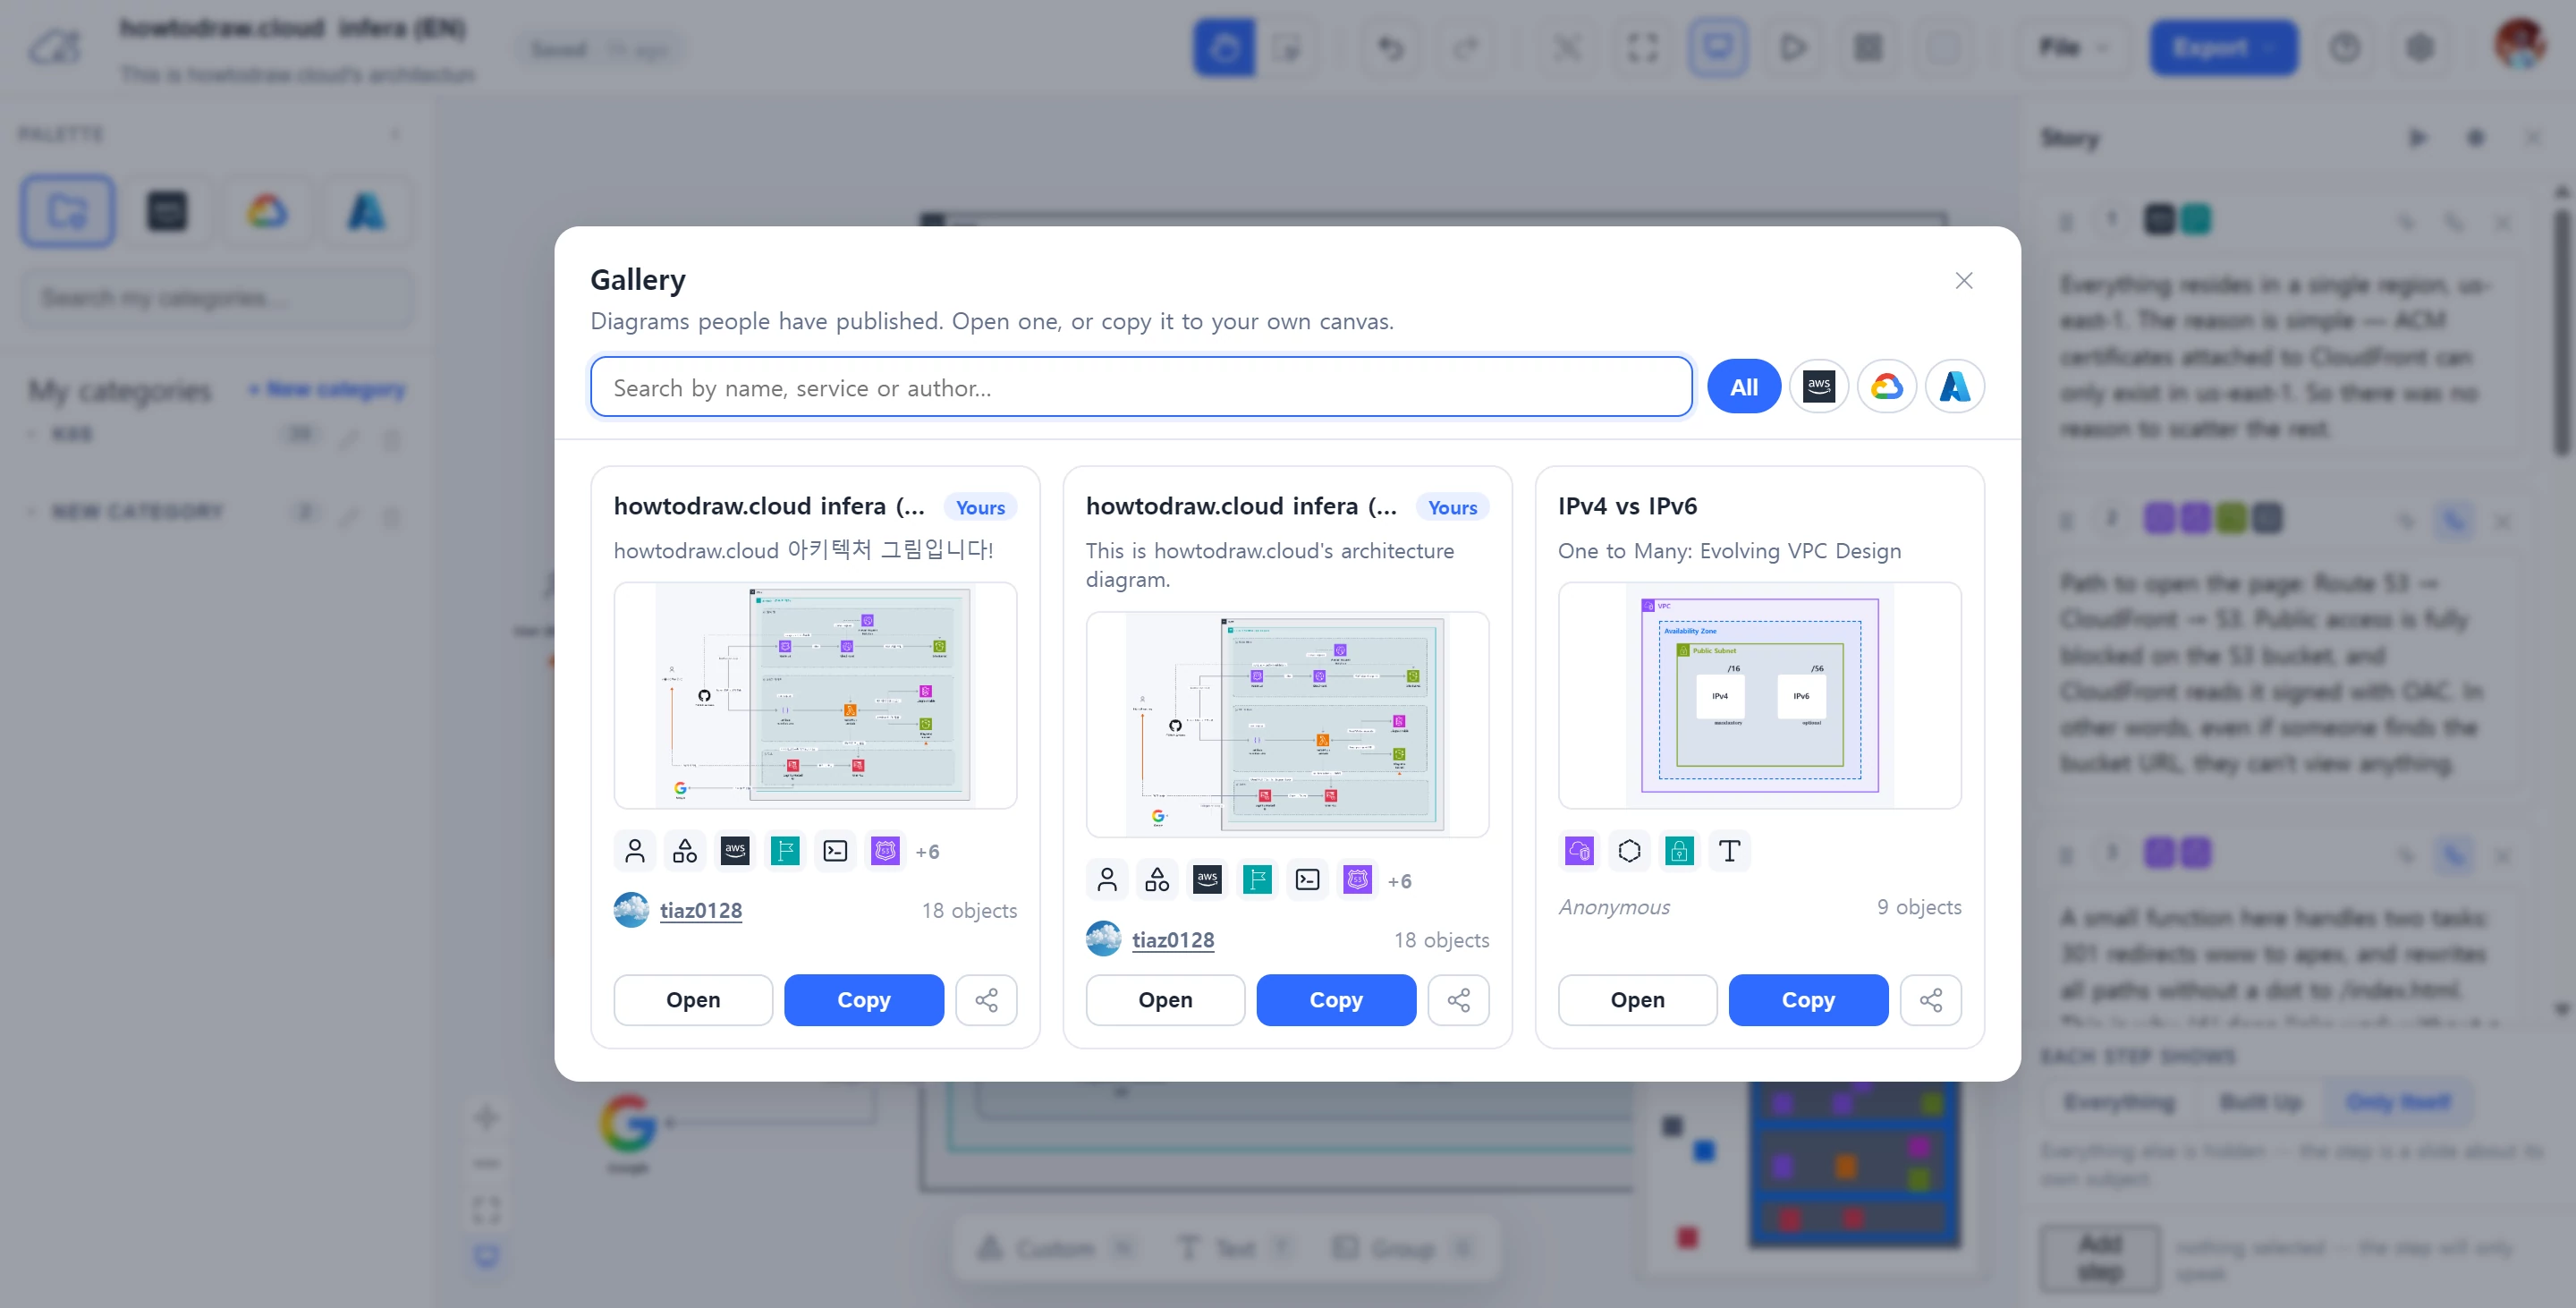
Task: Share the IPv4 vs IPv6 diagram
Action: (1930, 1000)
